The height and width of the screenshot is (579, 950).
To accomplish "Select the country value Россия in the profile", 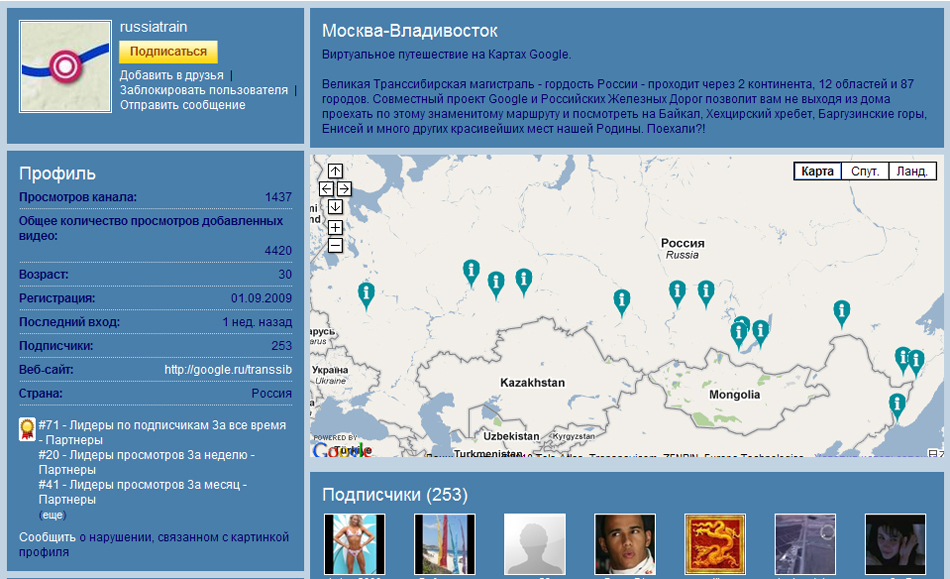I will click(271, 393).
